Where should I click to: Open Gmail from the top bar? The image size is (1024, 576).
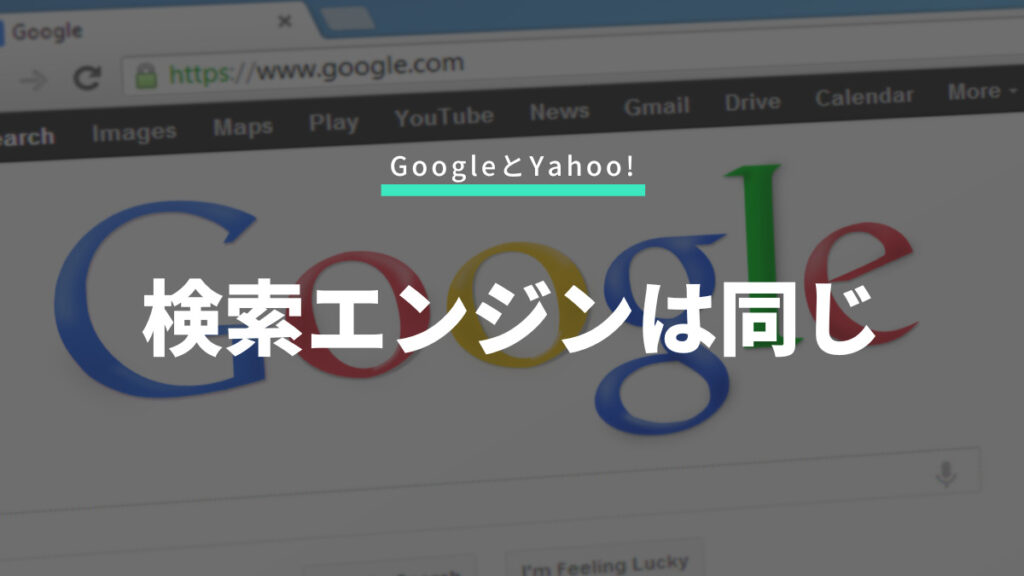click(656, 106)
